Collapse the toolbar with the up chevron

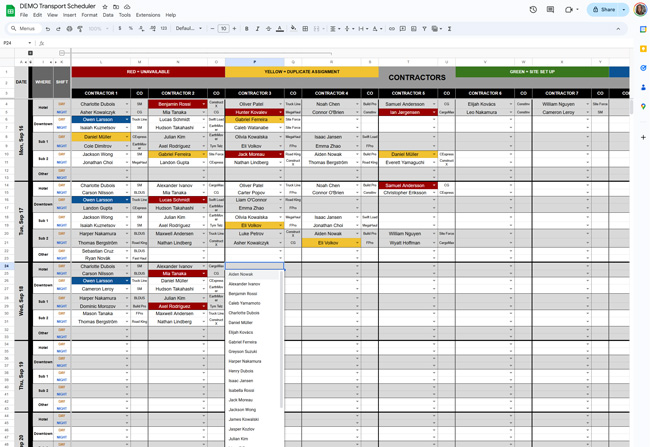(618, 29)
